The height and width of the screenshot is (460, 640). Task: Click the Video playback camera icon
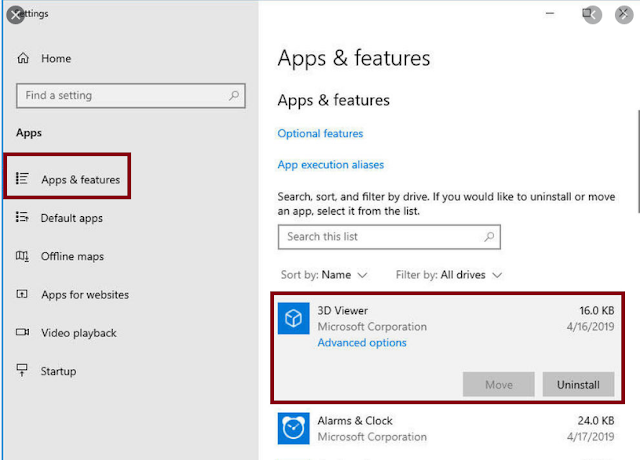(x=22, y=332)
